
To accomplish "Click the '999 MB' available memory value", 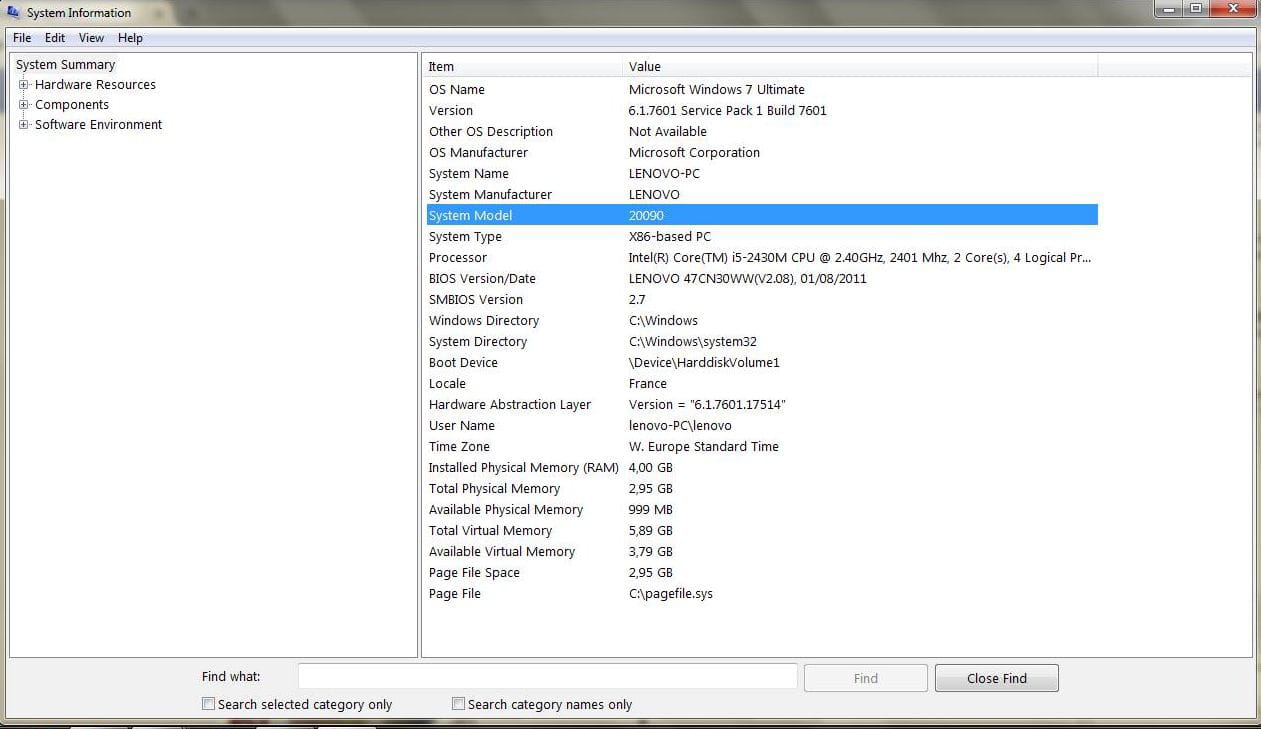I will click(x=650, y=510).
